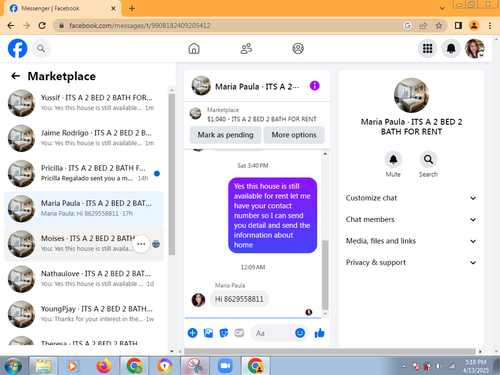The width and height of the screenshot is (500, 375).
Task: Open Moises chat three-dot options
Action: (141, 244)
